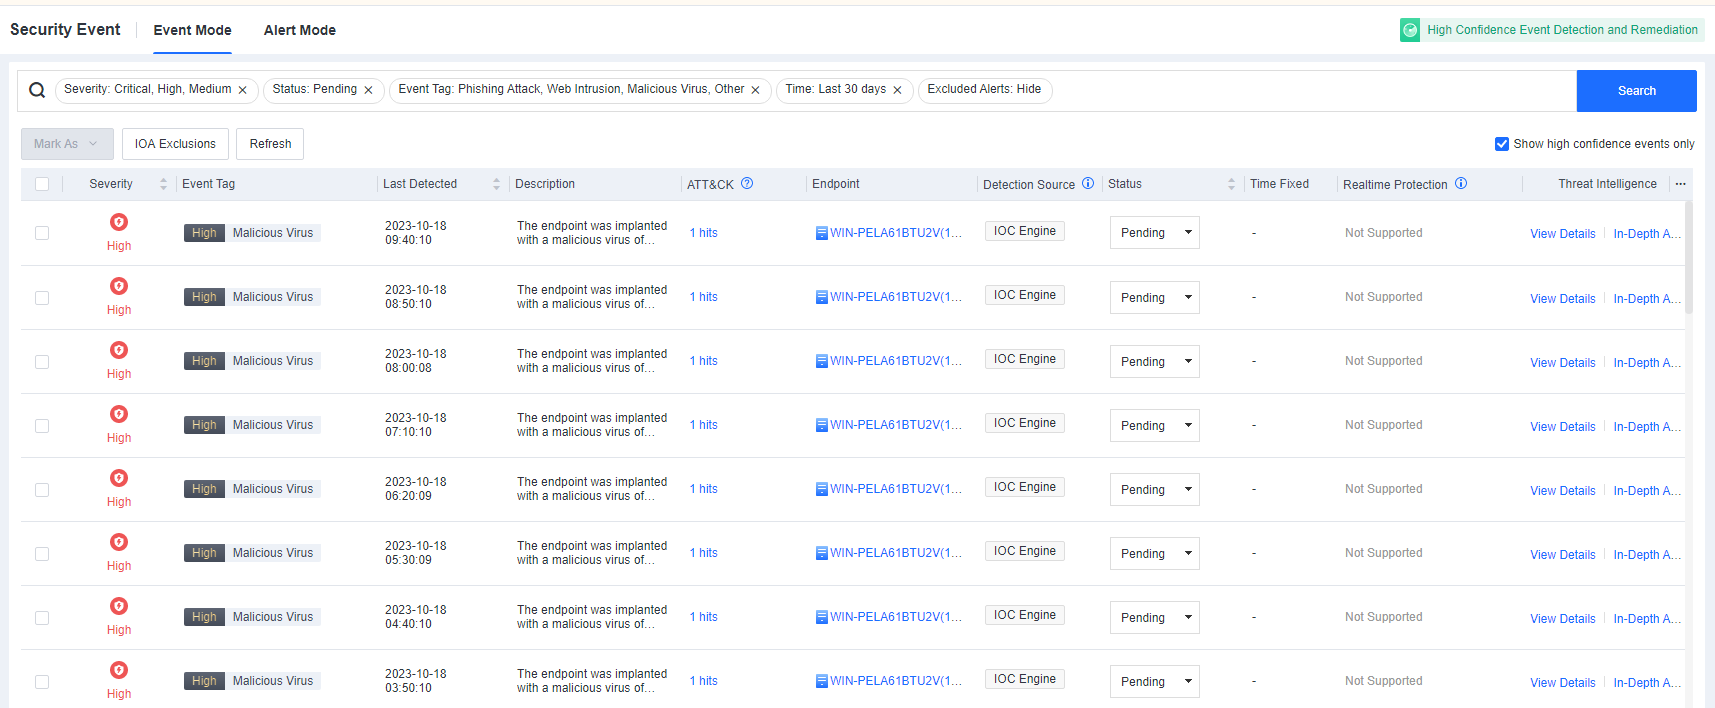This screenshot has width=1715, height=708.
Task: Click the Realtime Protection info icon
Action: [x=1461, y=184]
